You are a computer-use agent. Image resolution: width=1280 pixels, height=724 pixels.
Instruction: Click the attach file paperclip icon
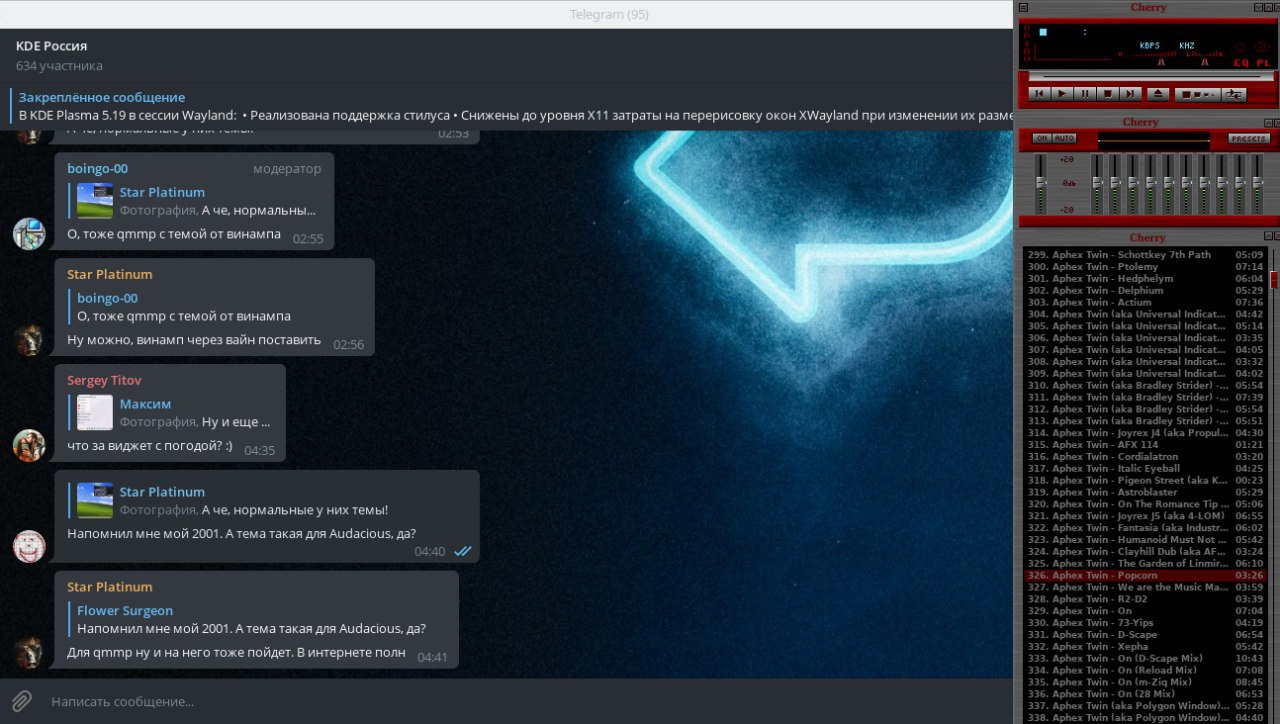21,701
